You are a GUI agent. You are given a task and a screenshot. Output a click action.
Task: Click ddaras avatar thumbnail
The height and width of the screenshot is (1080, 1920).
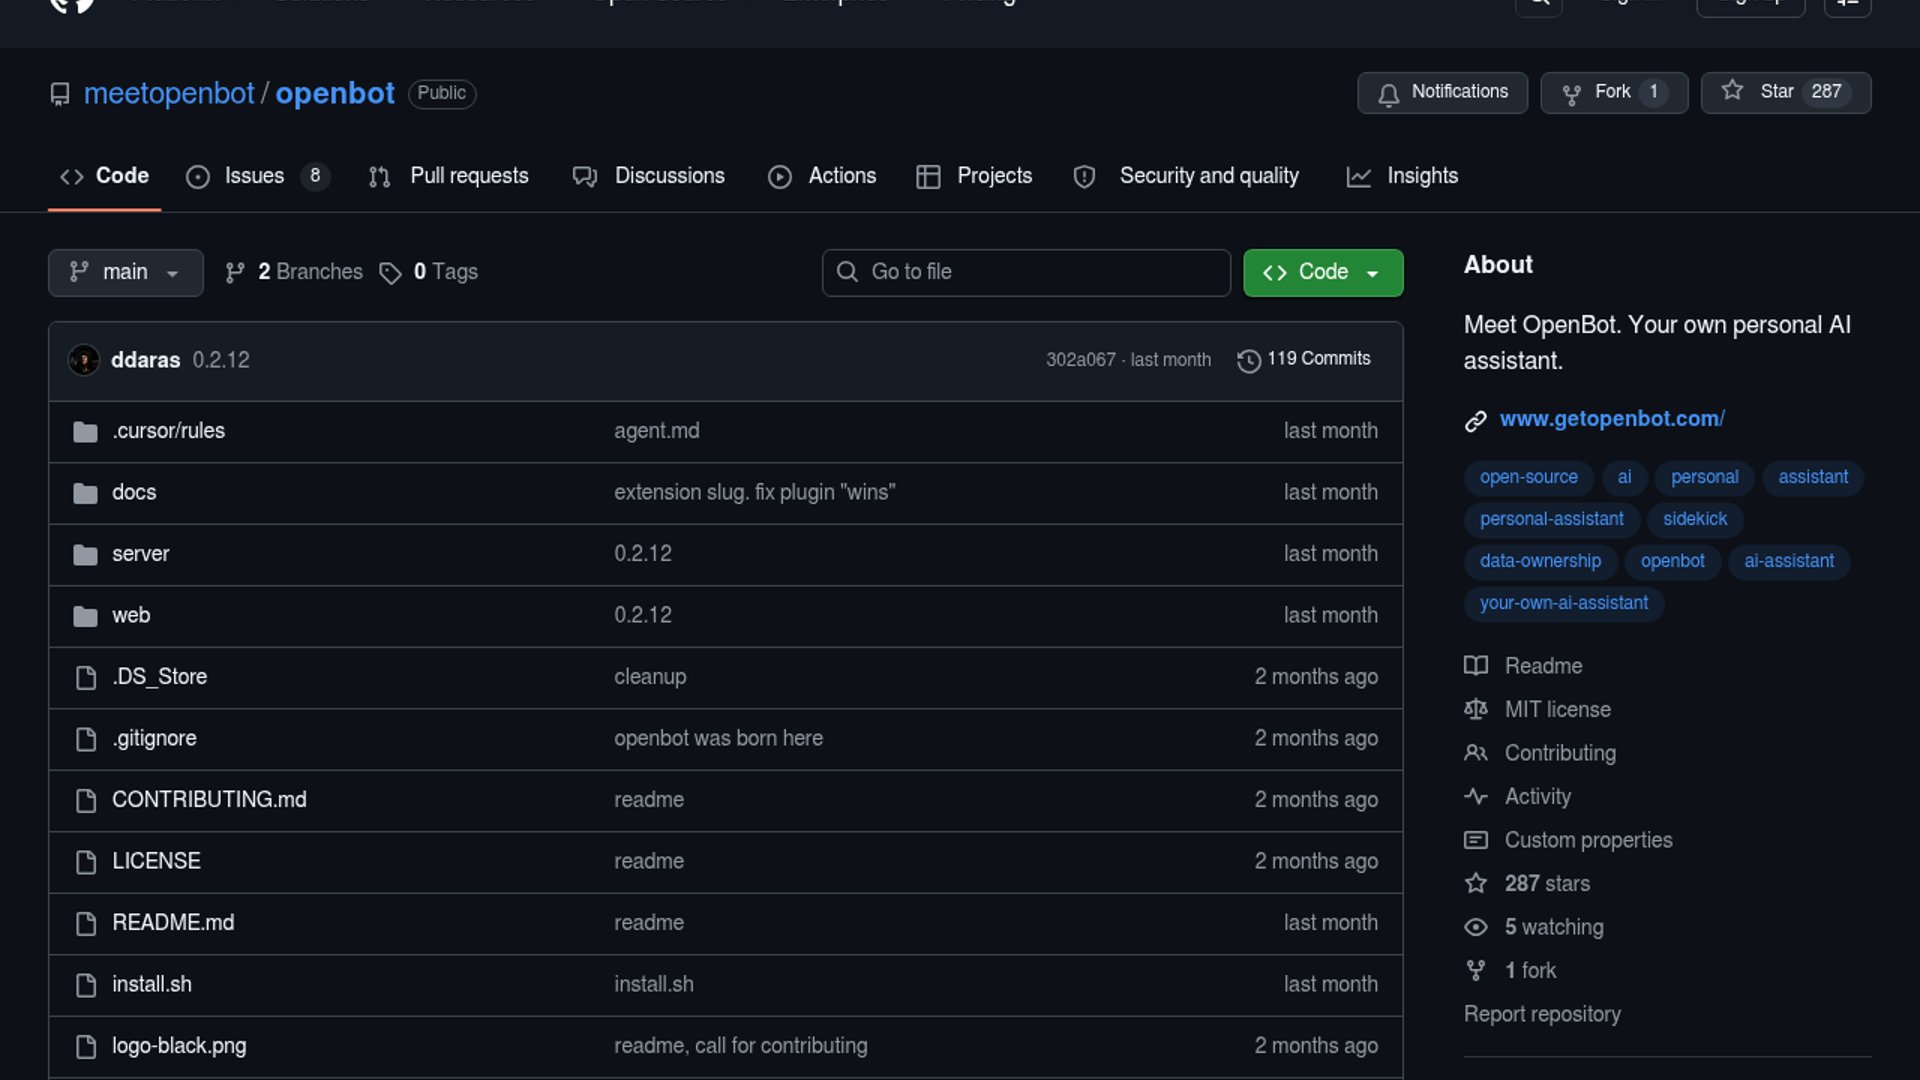84,360
